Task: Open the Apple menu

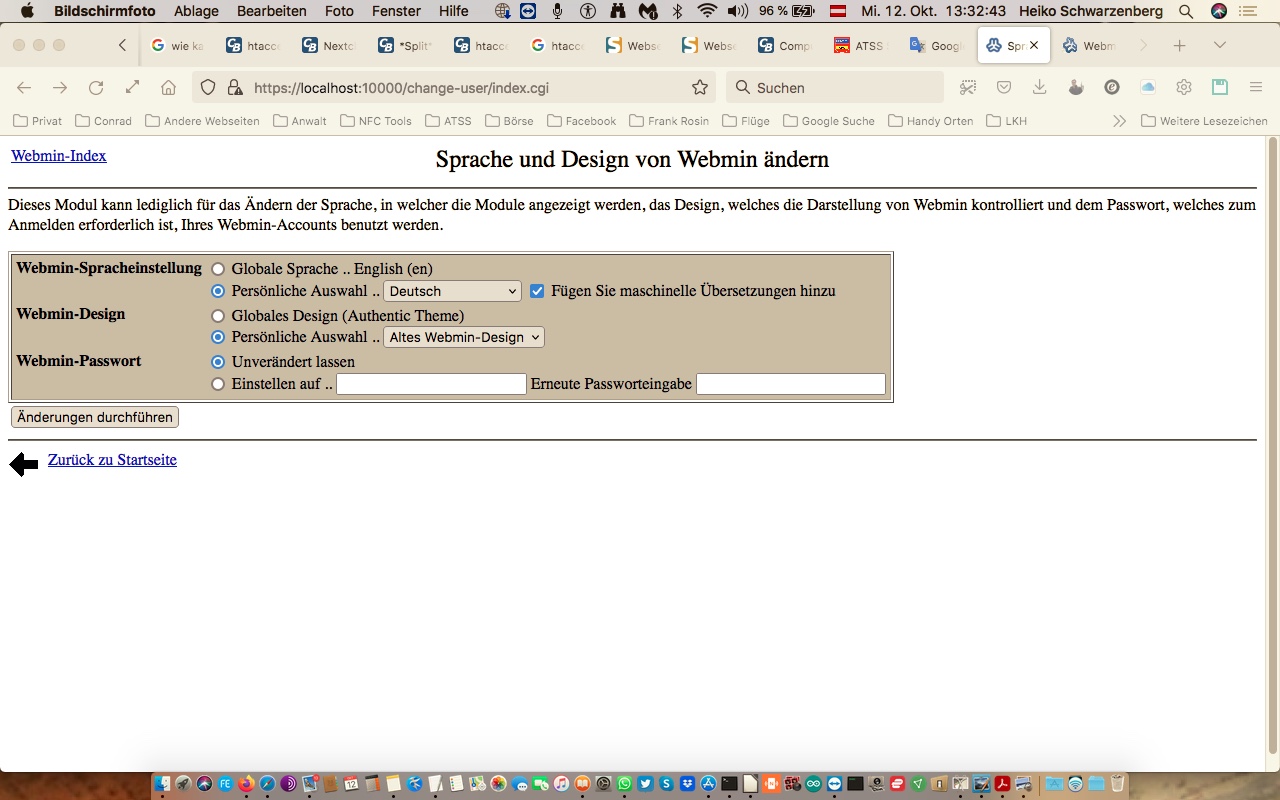Action: click(x=27, y=12)
